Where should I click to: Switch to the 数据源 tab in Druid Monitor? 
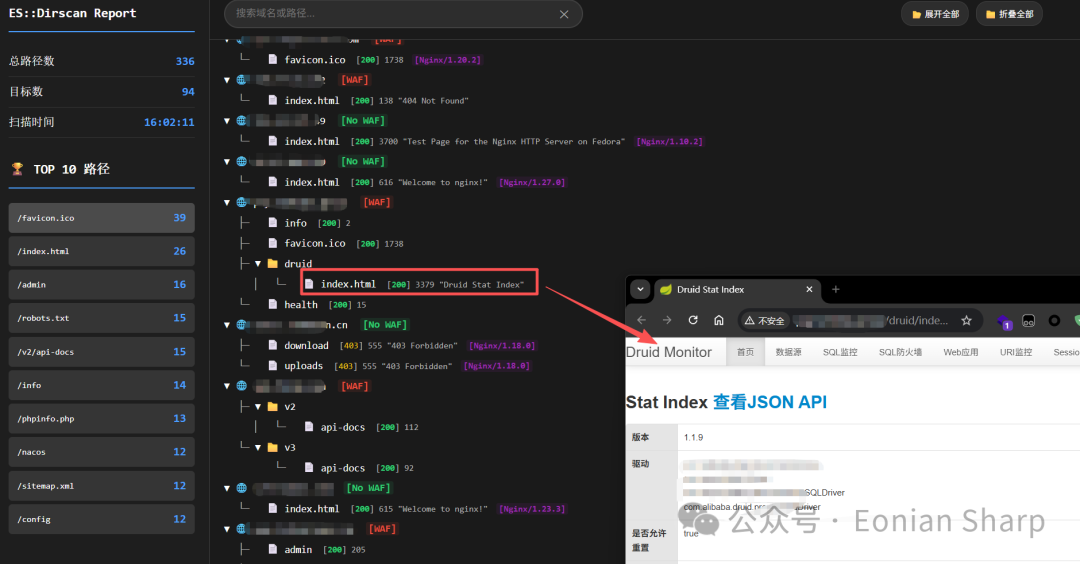tap(788, 352)
